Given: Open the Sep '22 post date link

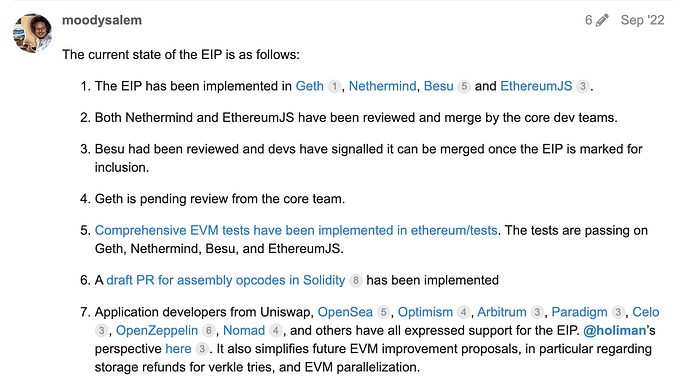Looking at the screenshot, I should click(x=642, y=20).
